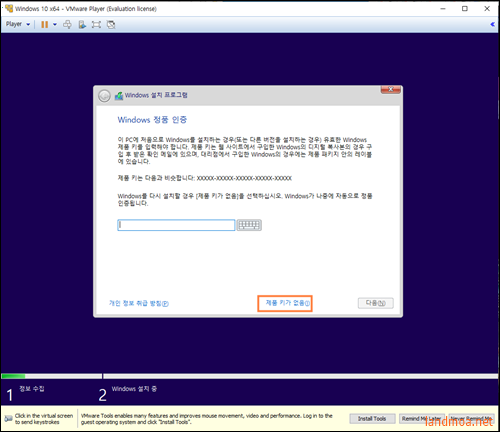Maximize the VMware Player window
Image resolution: width=500 pixels, height=432 pixels.
(465, 9)
